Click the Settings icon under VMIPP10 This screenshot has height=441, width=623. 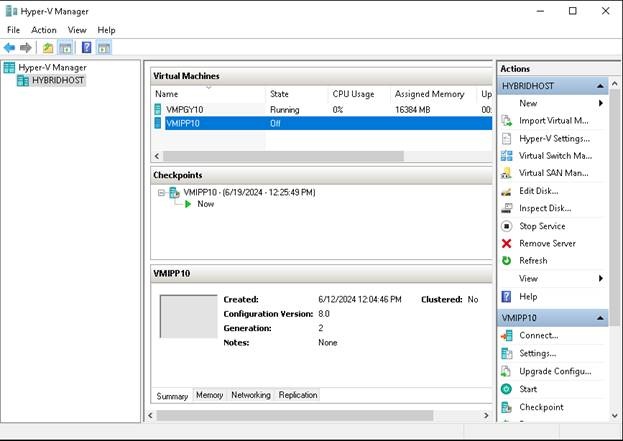pos(507,353)
